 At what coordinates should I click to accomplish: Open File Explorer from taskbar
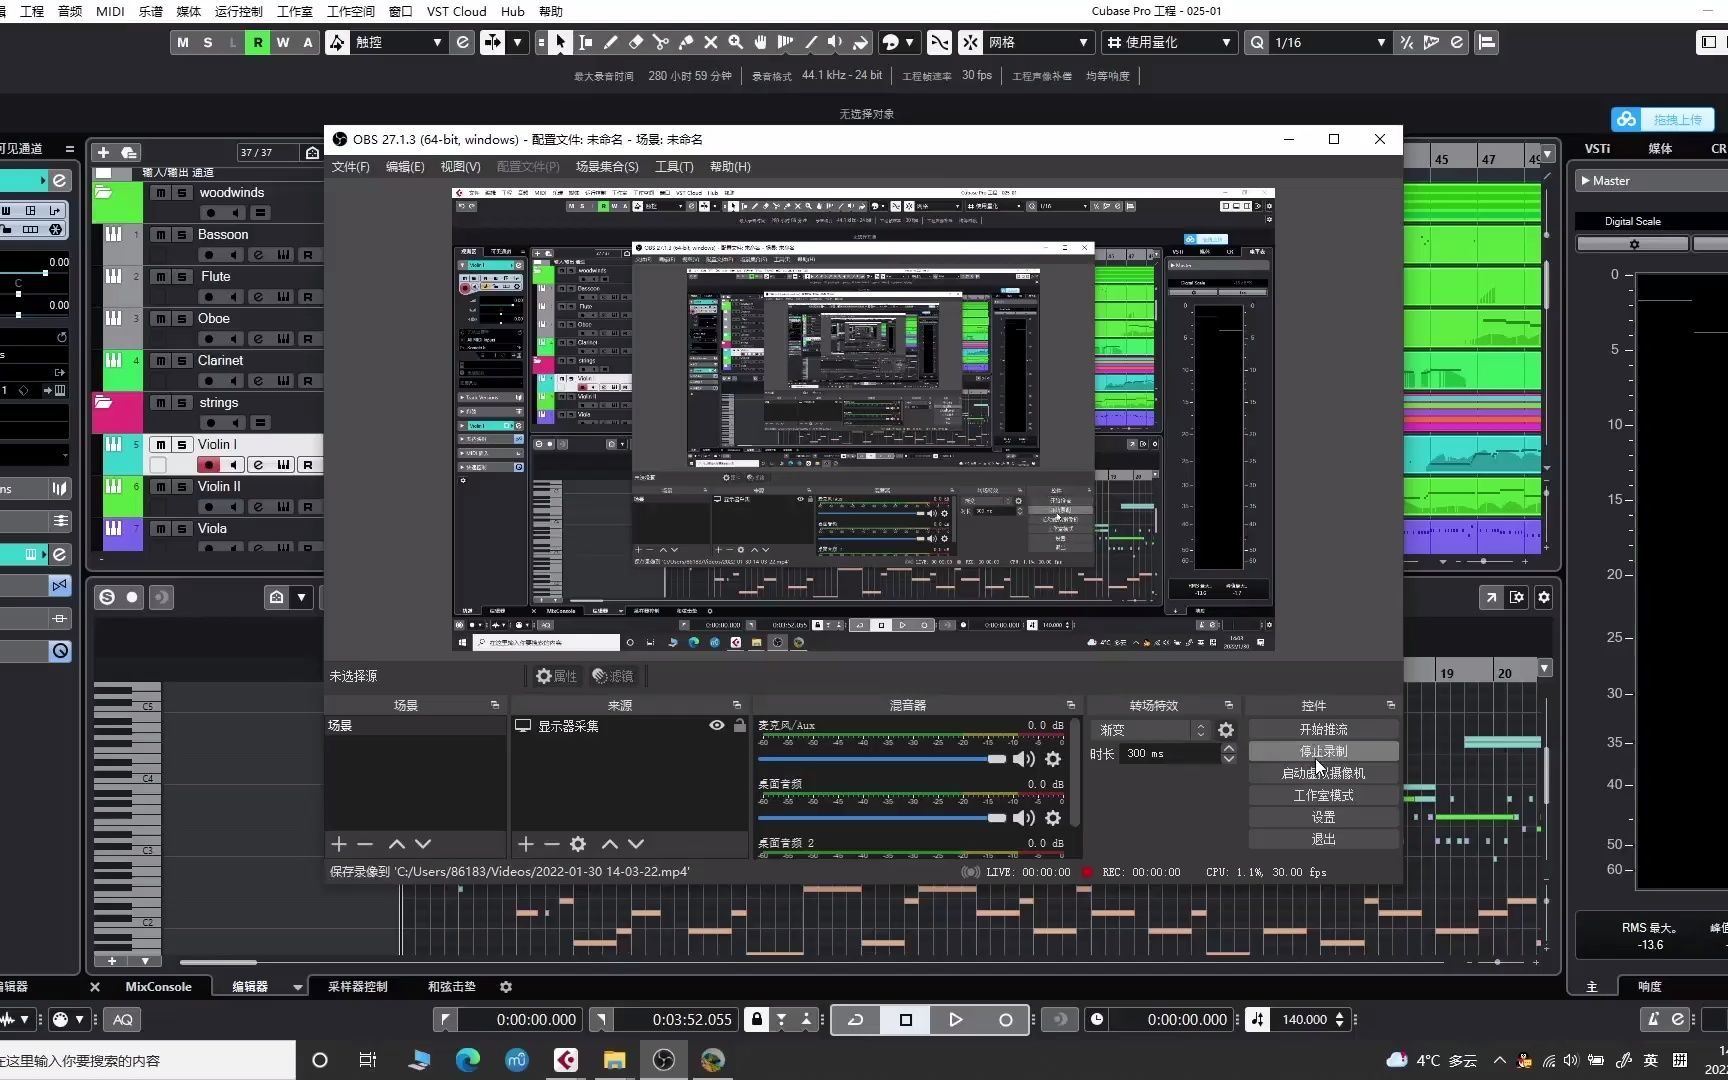click(x=614, y=1060)
